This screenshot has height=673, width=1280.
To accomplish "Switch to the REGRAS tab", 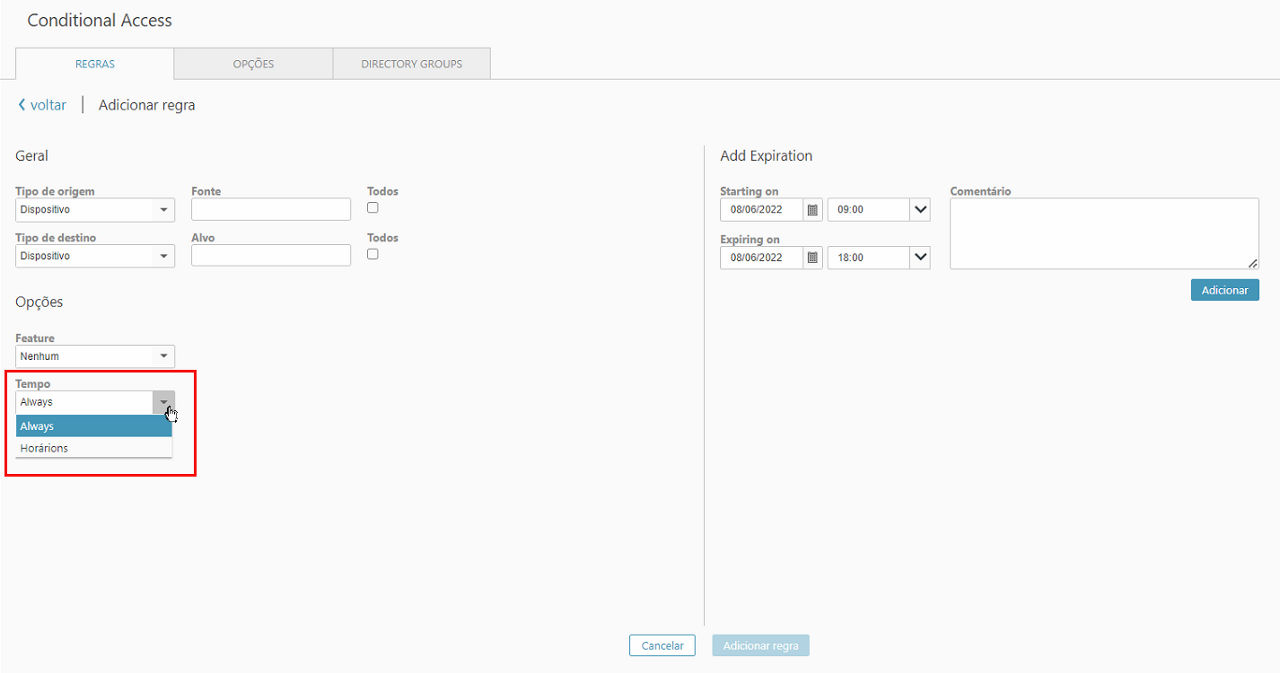I will [x=95, y=64].
